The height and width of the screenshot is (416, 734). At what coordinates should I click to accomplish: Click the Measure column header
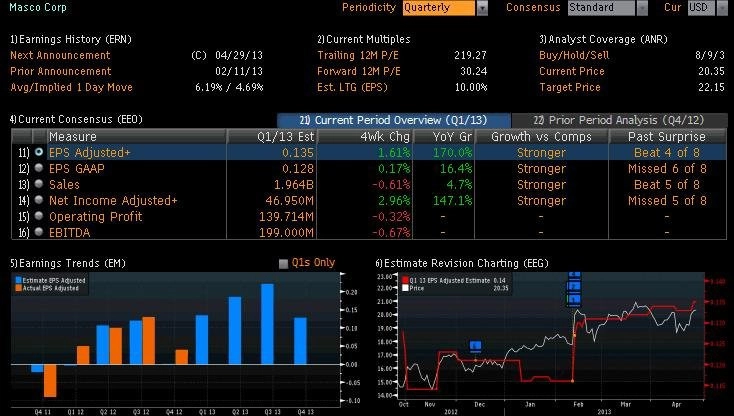pos(137,137)
